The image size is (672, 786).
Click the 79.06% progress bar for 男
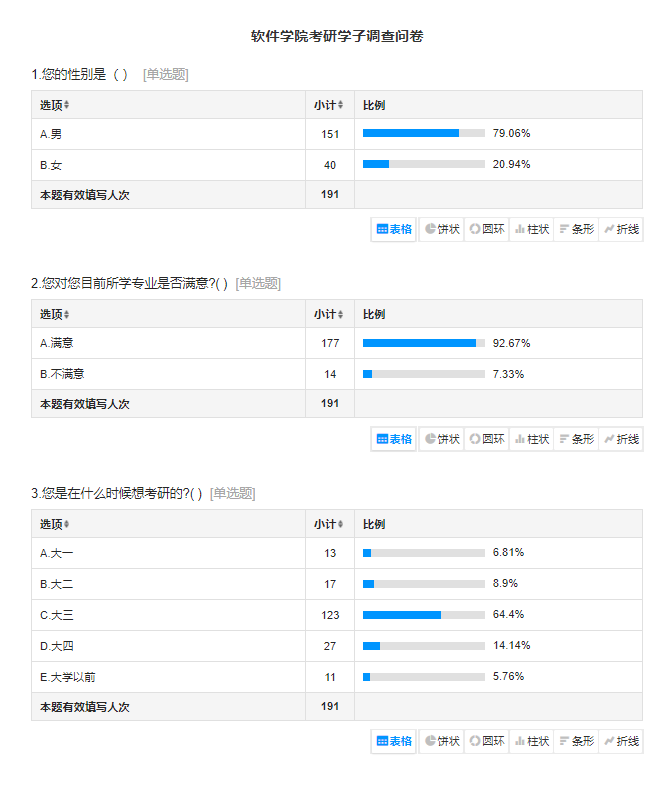click(423, 133)
